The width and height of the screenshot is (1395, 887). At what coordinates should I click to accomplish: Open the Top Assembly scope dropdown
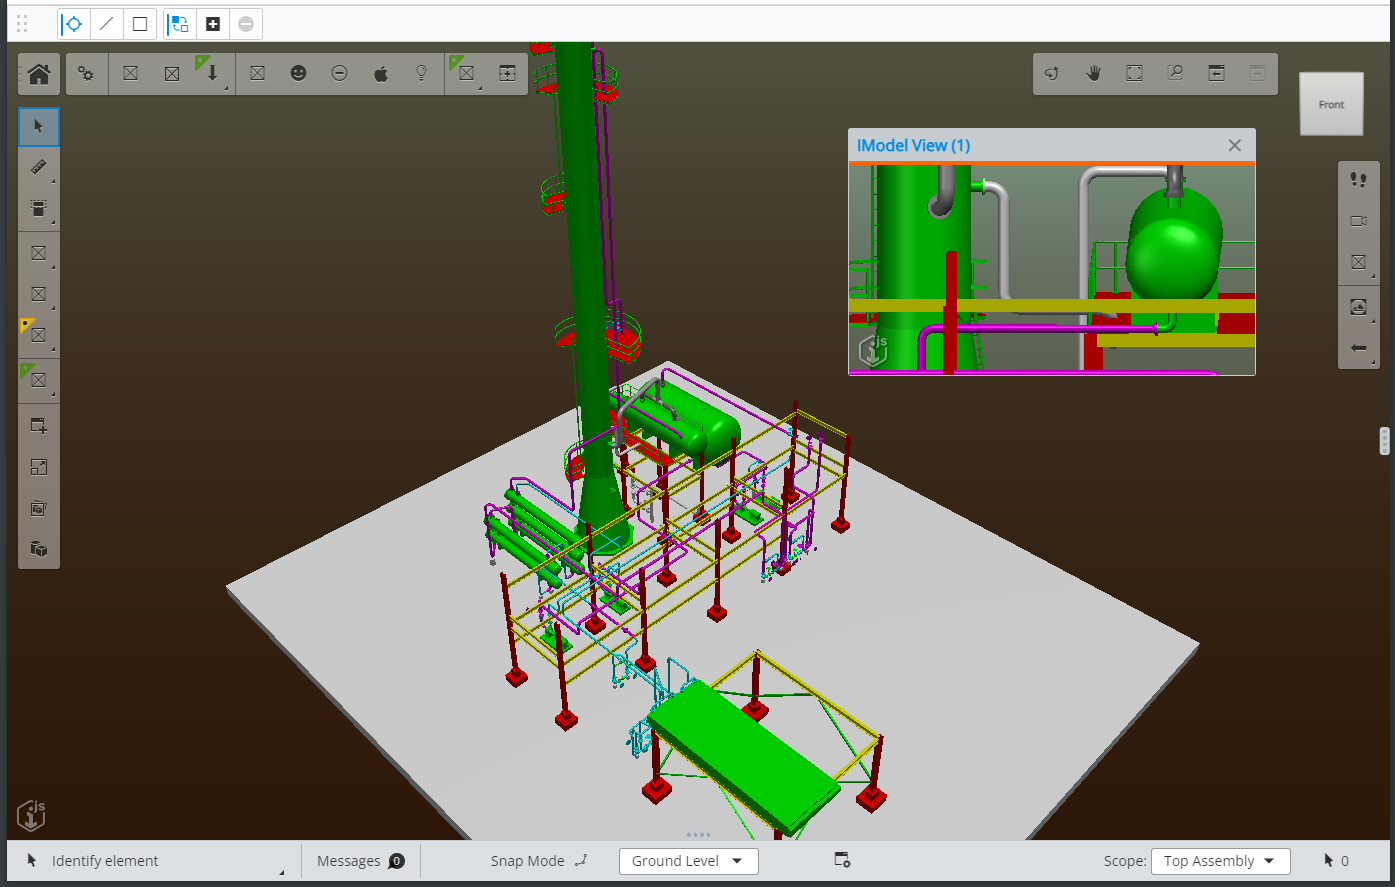coord(1220,861)
